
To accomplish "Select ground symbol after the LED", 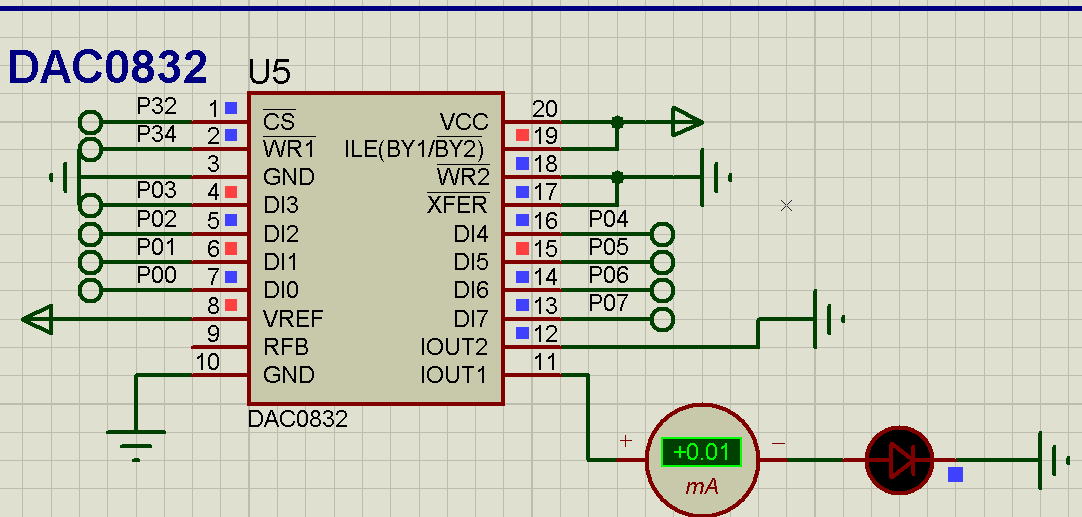I will [1056, 460].
